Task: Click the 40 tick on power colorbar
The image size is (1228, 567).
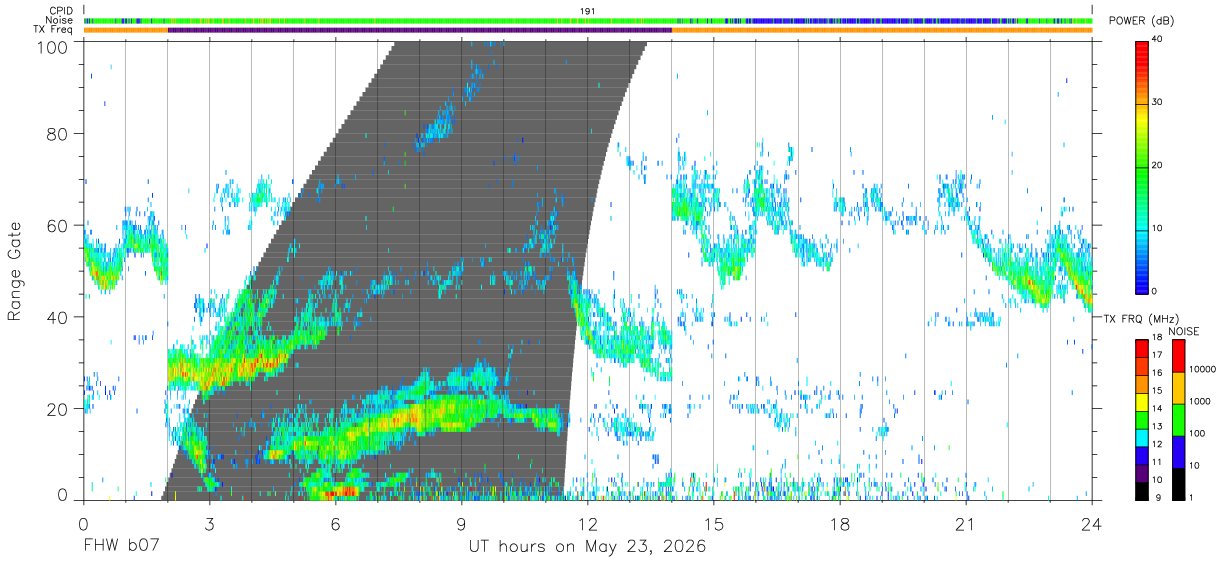Action: pyautogui.click(x=1158, y=39)
